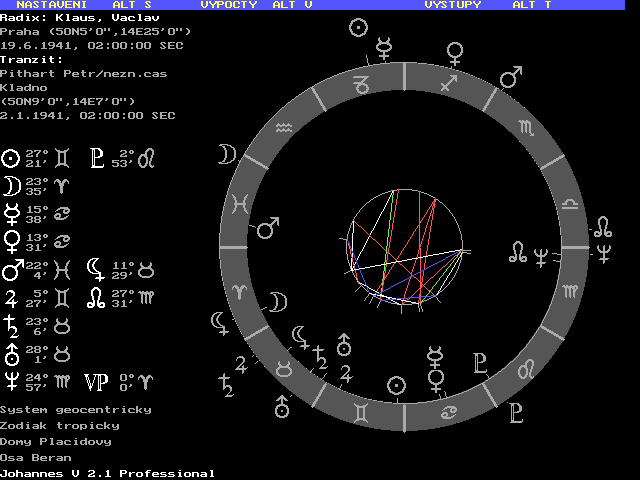Click the Capricorn sign in the zodiac ring

[x=361, y=84]
